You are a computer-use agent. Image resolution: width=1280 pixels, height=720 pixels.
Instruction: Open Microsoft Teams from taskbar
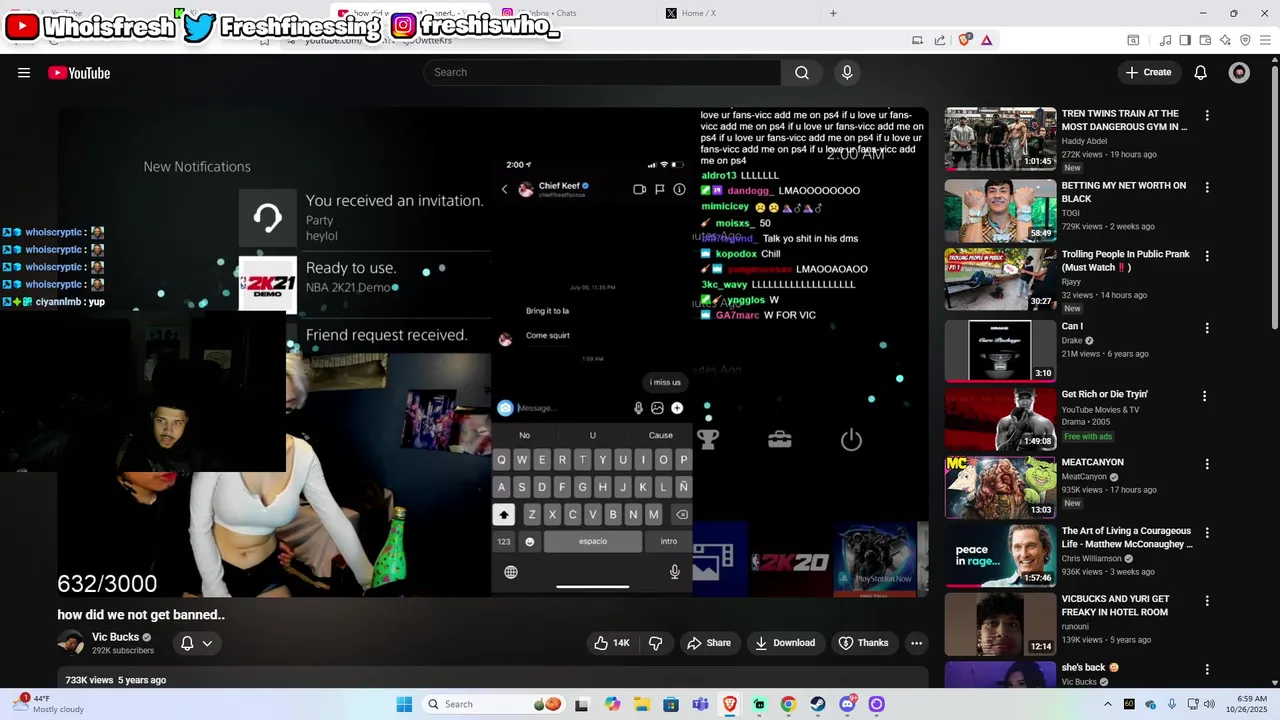700,704
